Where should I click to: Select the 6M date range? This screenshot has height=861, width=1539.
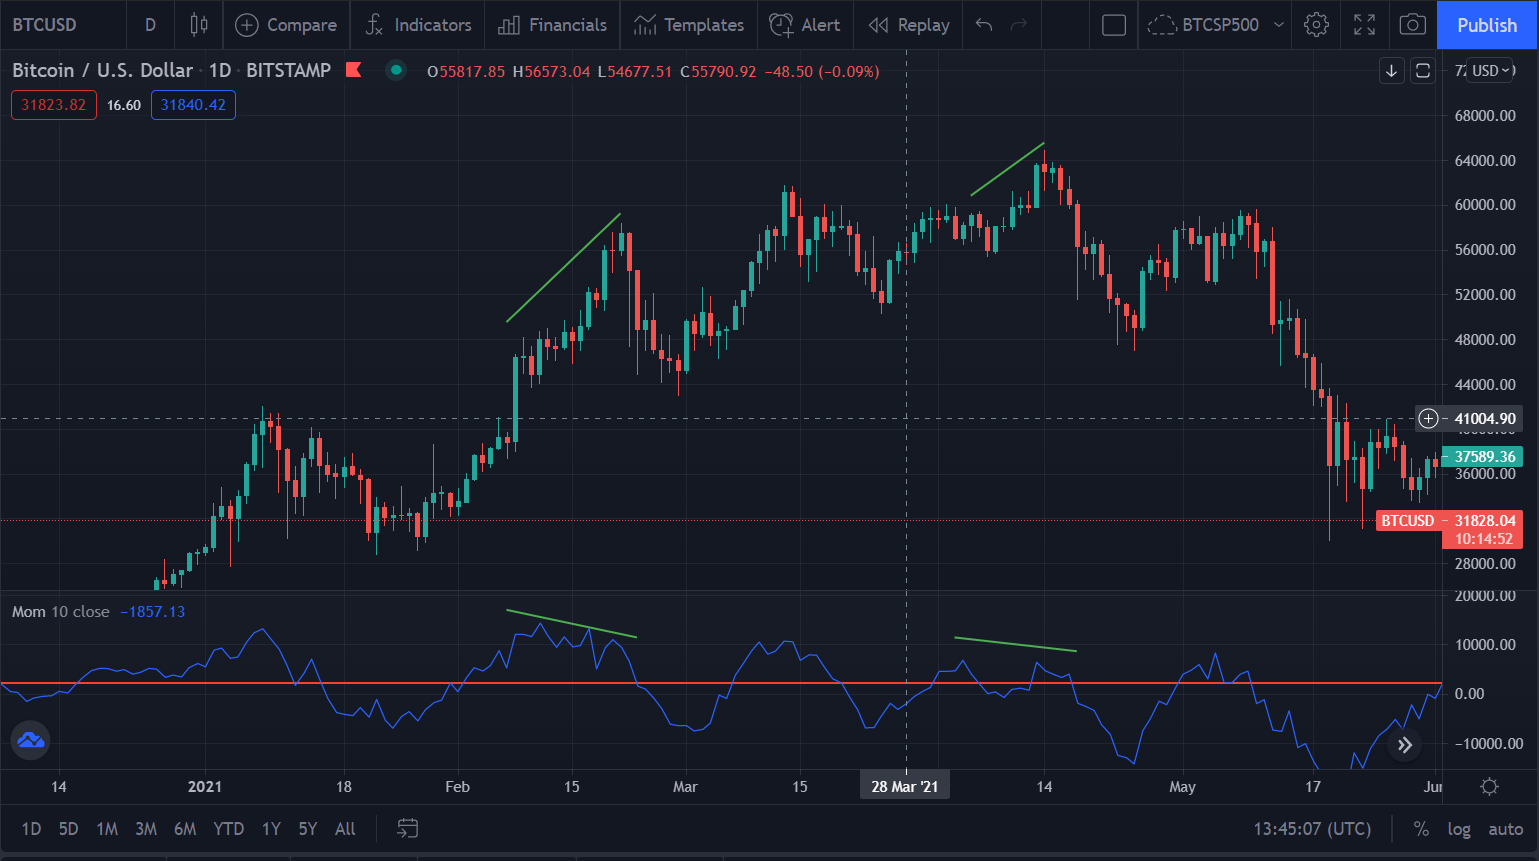185,829
